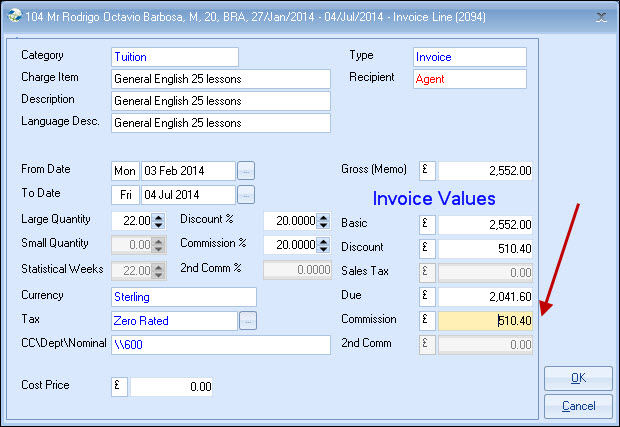Click the £ currency box beside Cost Price
The height and width of the screenshot is (427, 620).
click(119, 387)
